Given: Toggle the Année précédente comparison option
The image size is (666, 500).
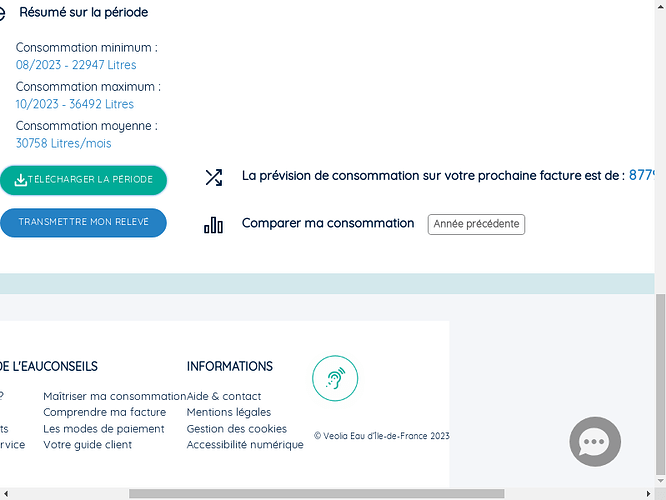Looking at the screenshot, I should (476, 224).
